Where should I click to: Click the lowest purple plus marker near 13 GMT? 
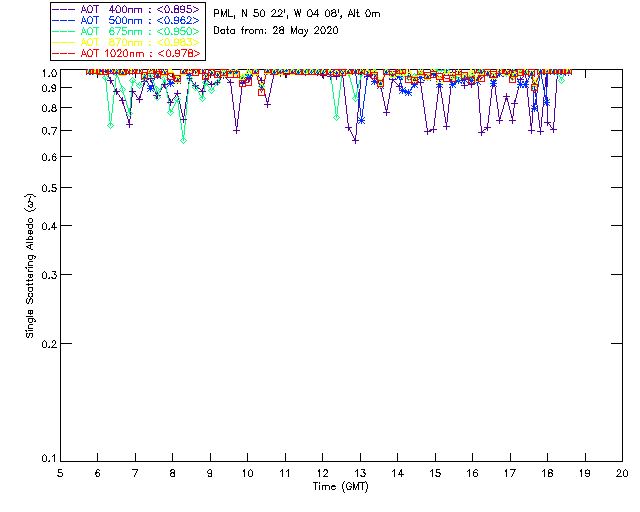pyautogui.click(x=356, y=141)
